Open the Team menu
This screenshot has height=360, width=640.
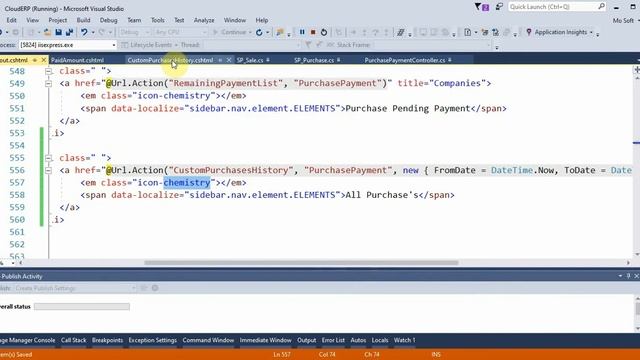pyautogui.click(x=134, y=20)
